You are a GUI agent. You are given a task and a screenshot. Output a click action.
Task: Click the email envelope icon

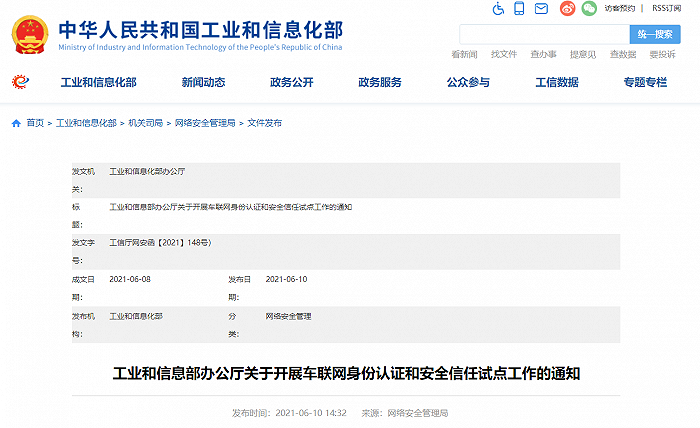[x=541, y=9]
